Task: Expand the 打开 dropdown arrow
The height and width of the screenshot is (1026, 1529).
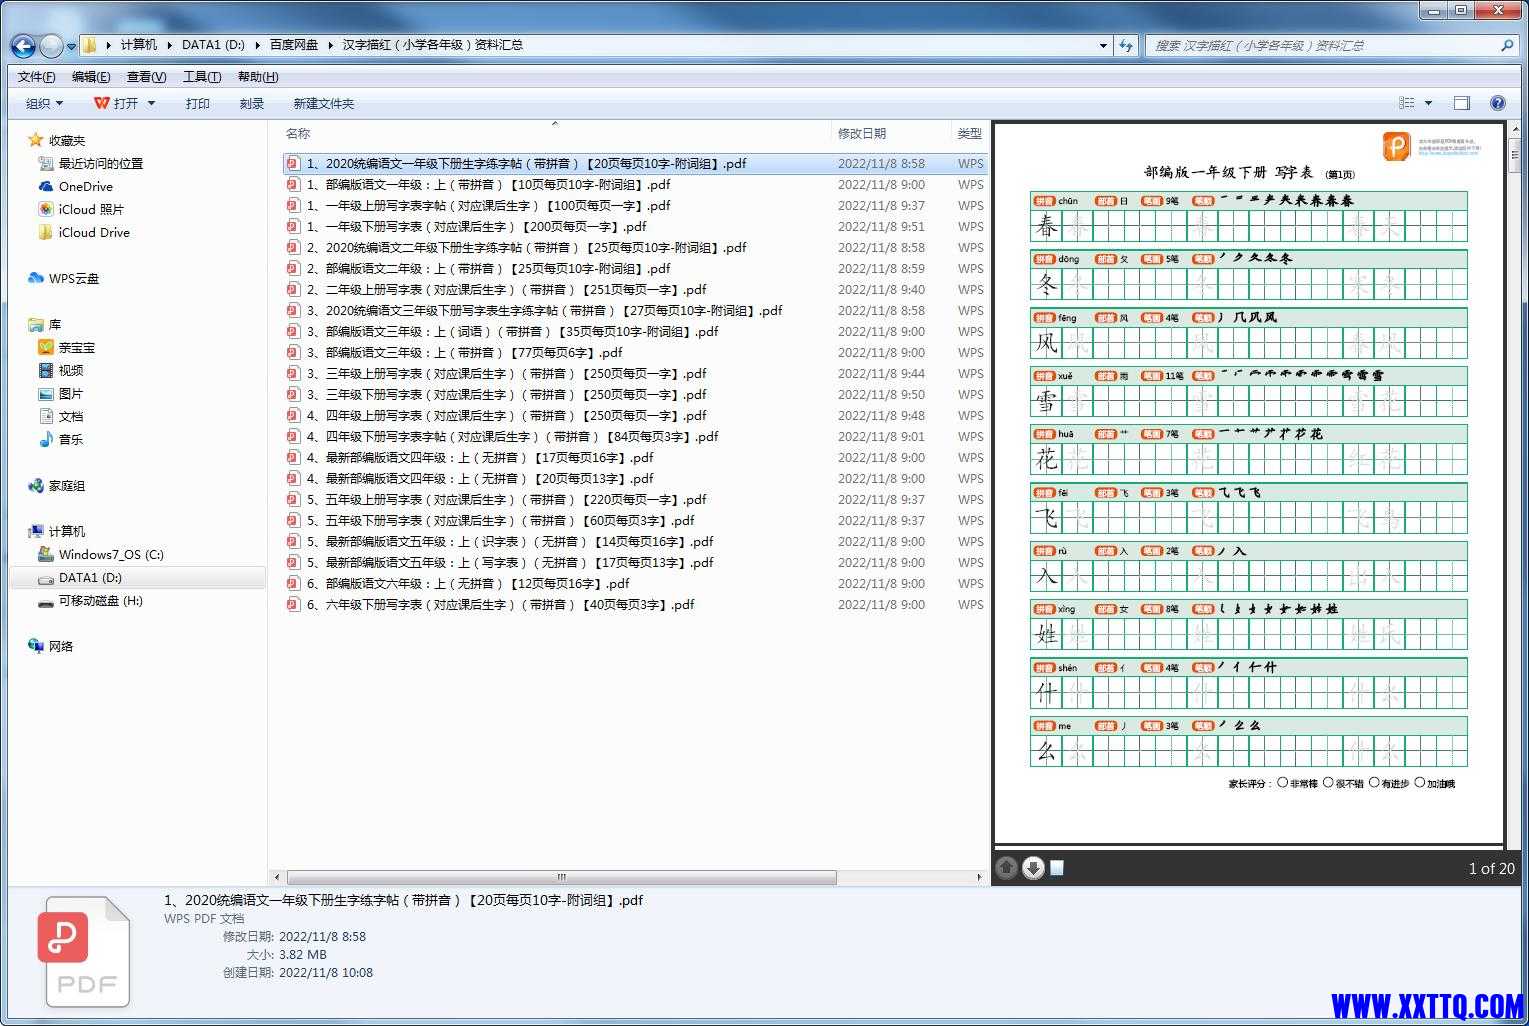Action: pos(152,103)
